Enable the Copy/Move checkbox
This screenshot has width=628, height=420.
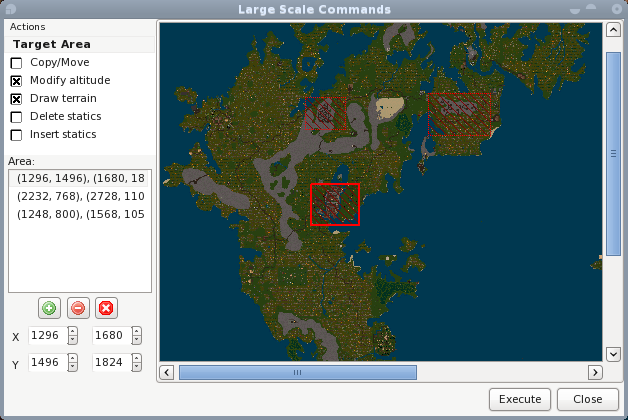16,63
